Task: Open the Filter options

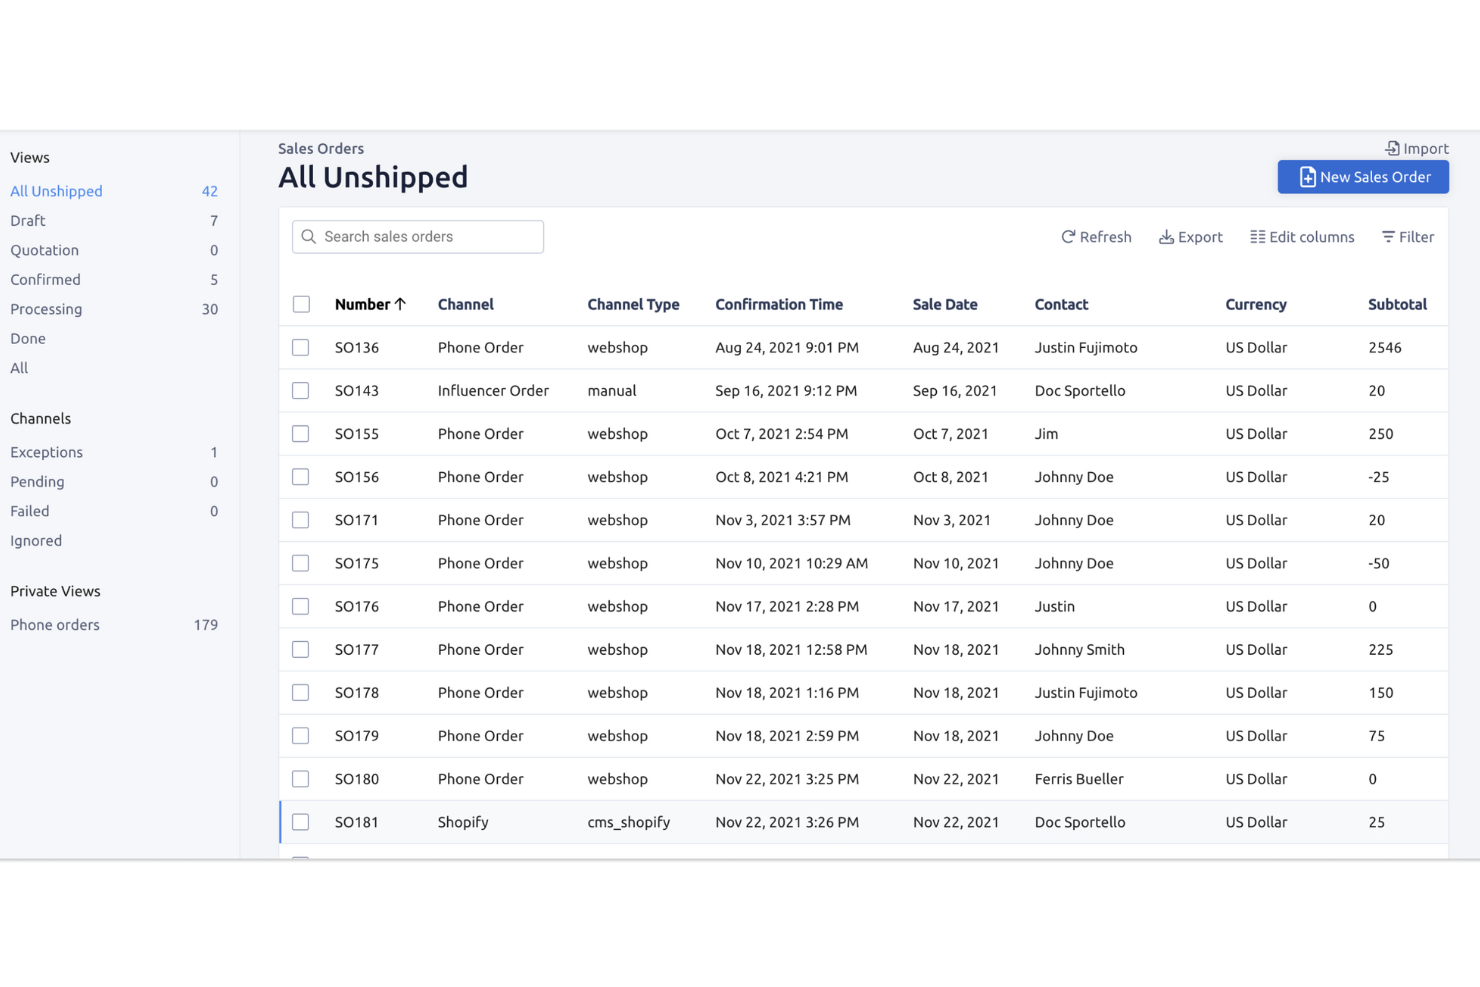Action: [x=1389, y=237]
